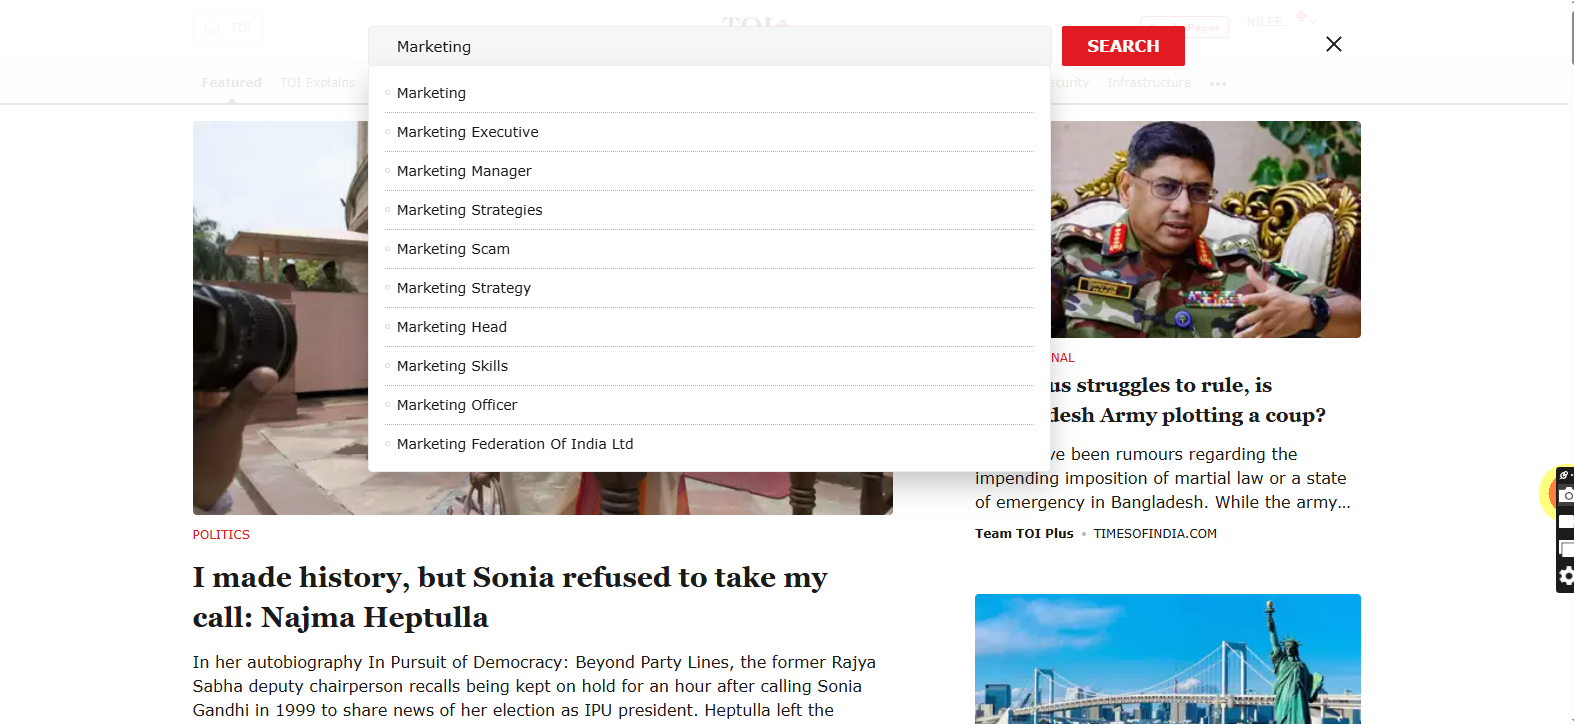The width and height of the screenshot is (1574, 724).
Task: Click the TOI home icon button
Action: tap(228, 27)
